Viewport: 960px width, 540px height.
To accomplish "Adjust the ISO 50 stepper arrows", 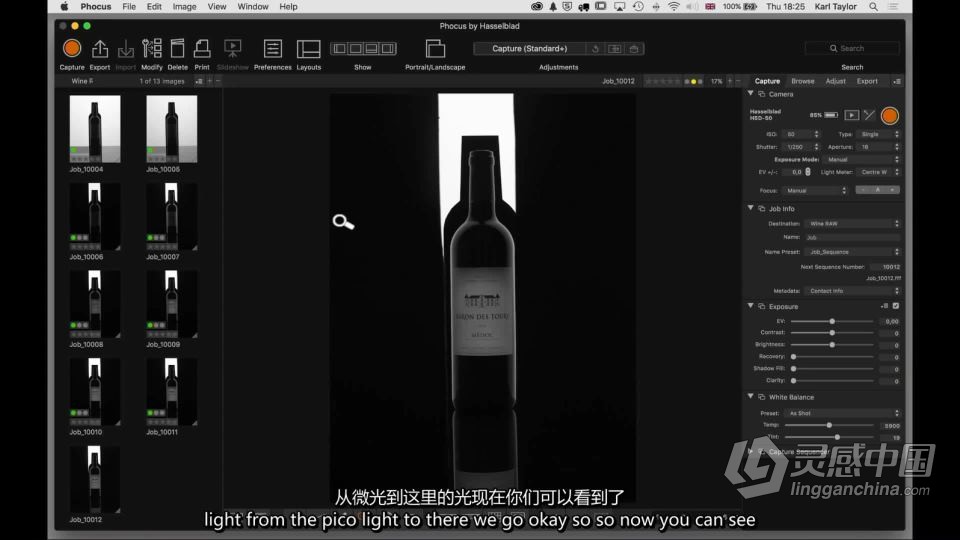I will (x=816, y=134).
